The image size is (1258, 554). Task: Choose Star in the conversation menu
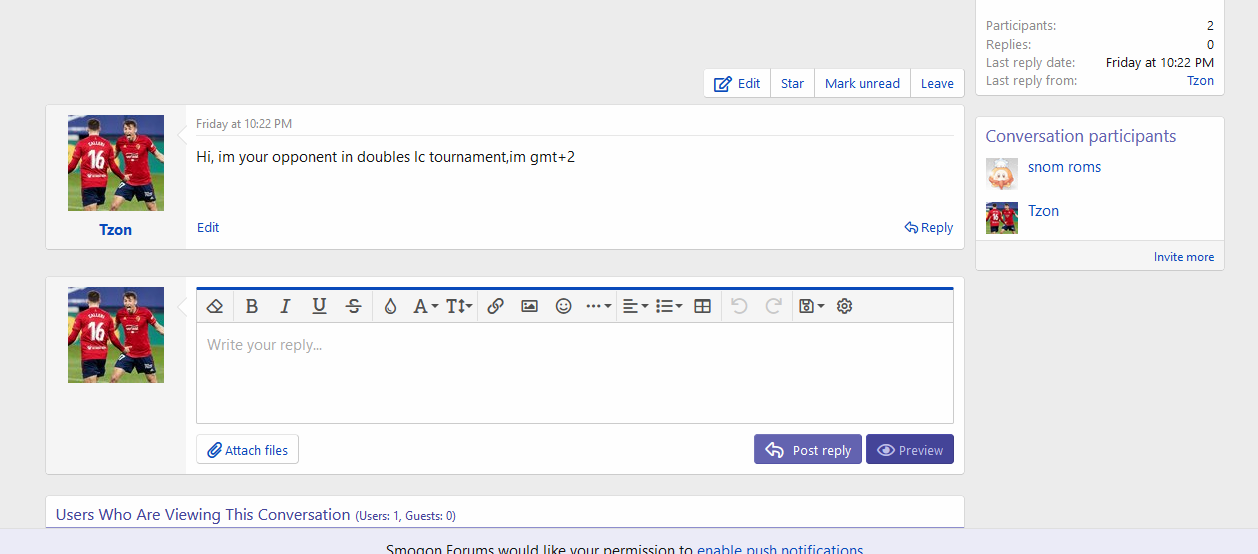point(792,84)
